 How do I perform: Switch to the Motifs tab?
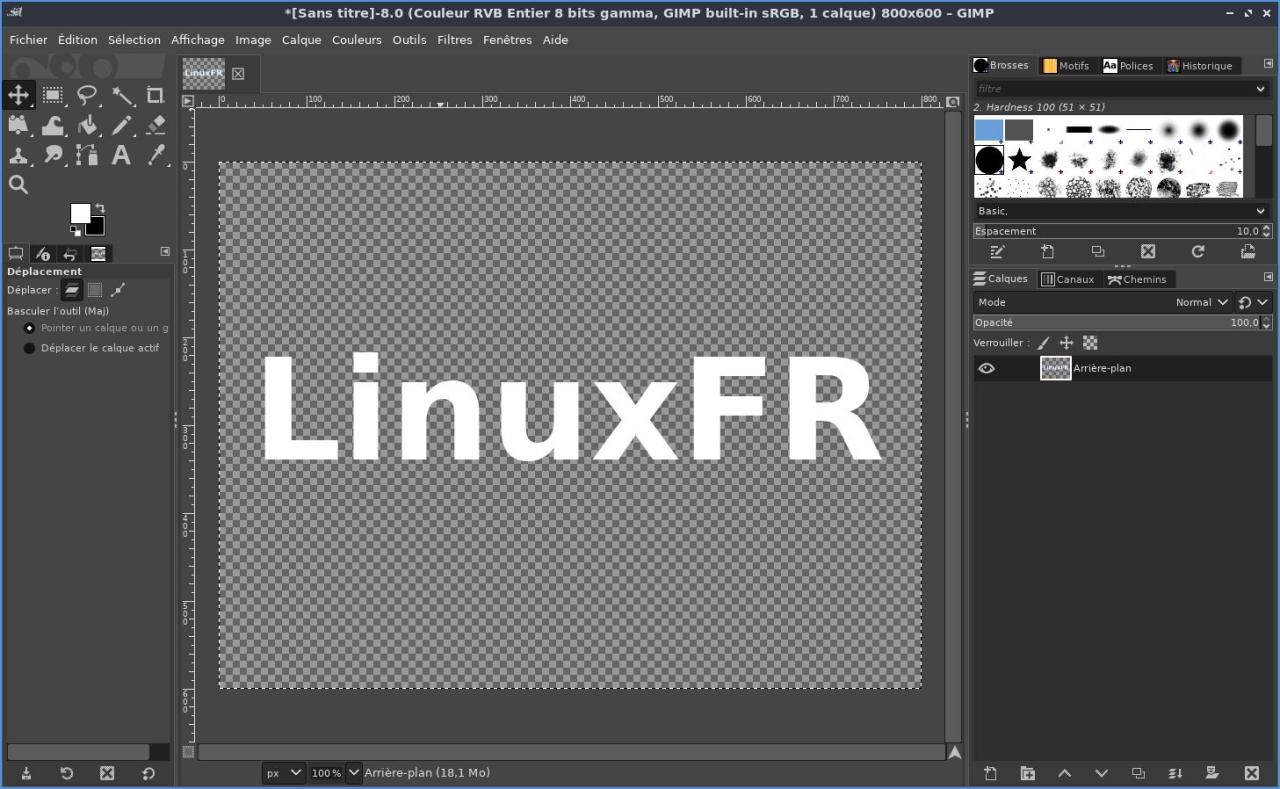coord(1066,65)
